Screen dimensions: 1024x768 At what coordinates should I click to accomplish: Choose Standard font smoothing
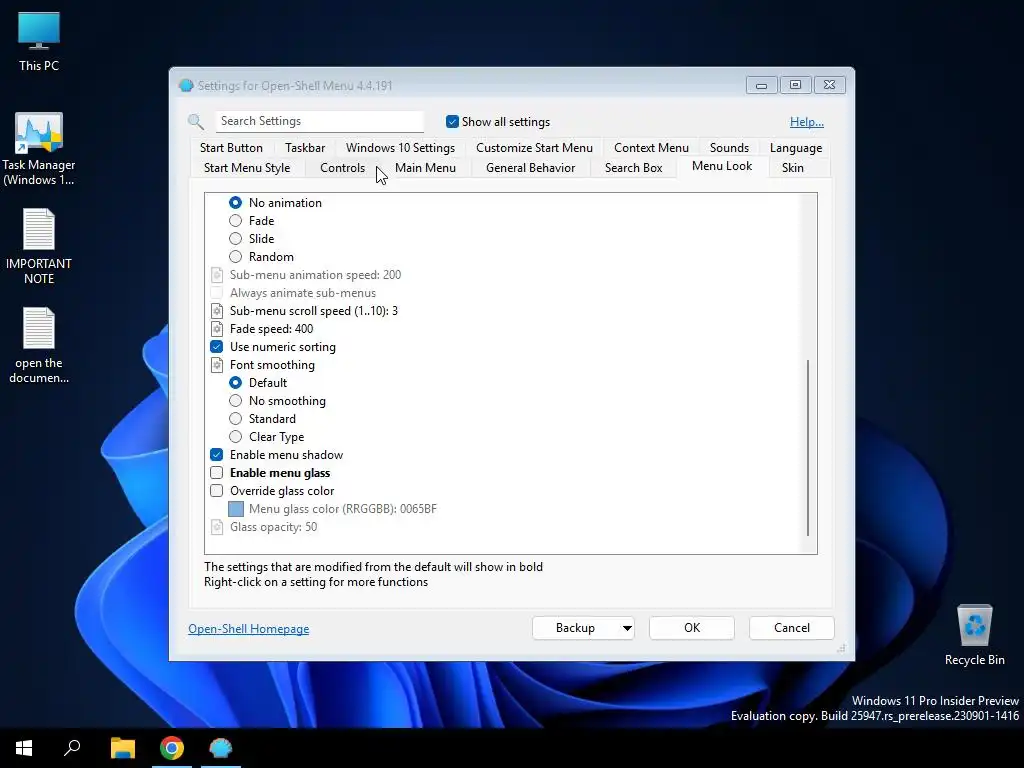(235, 419)
